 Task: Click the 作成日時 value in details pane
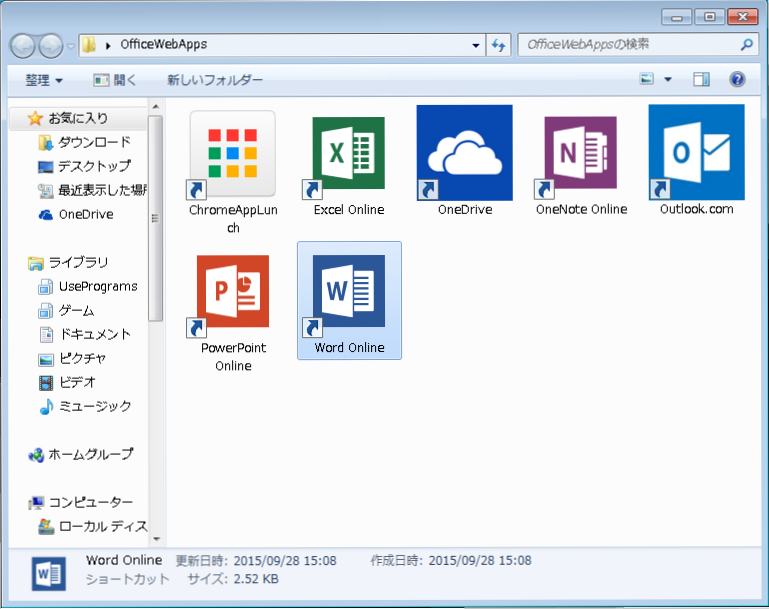point(480,560)
